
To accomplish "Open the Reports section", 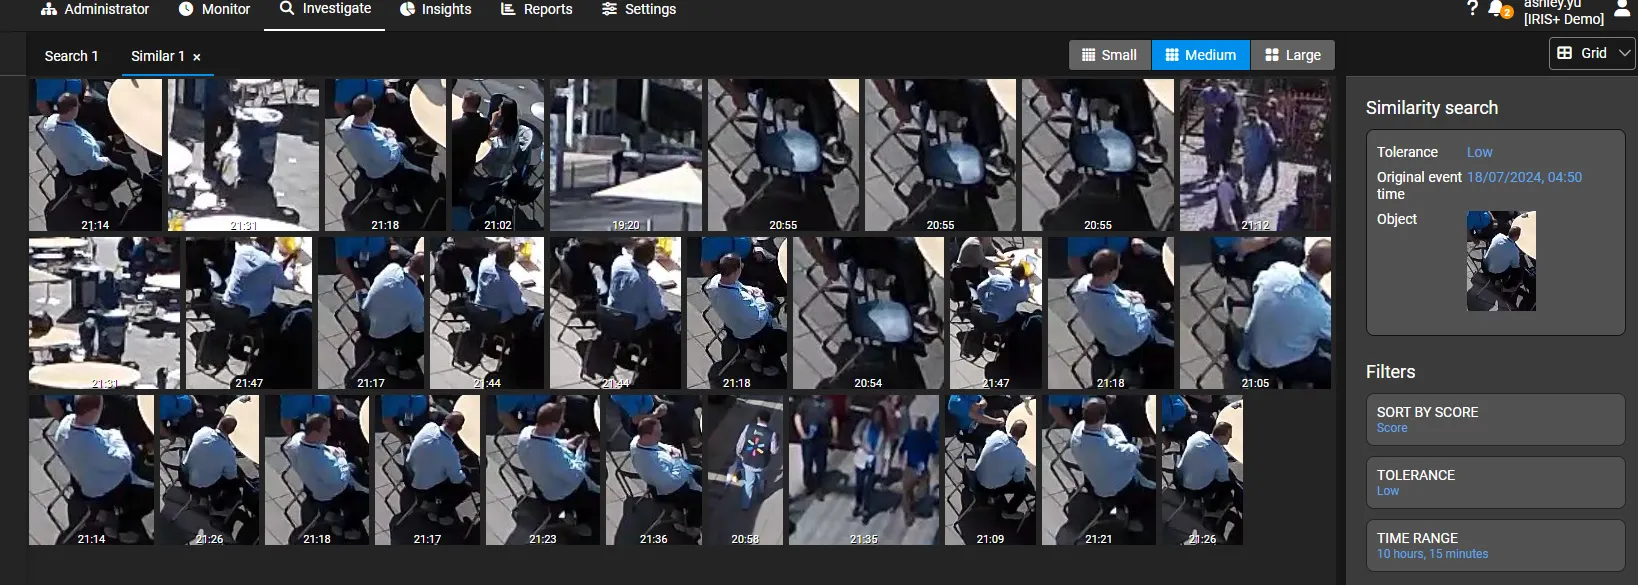I will [536, 9].
